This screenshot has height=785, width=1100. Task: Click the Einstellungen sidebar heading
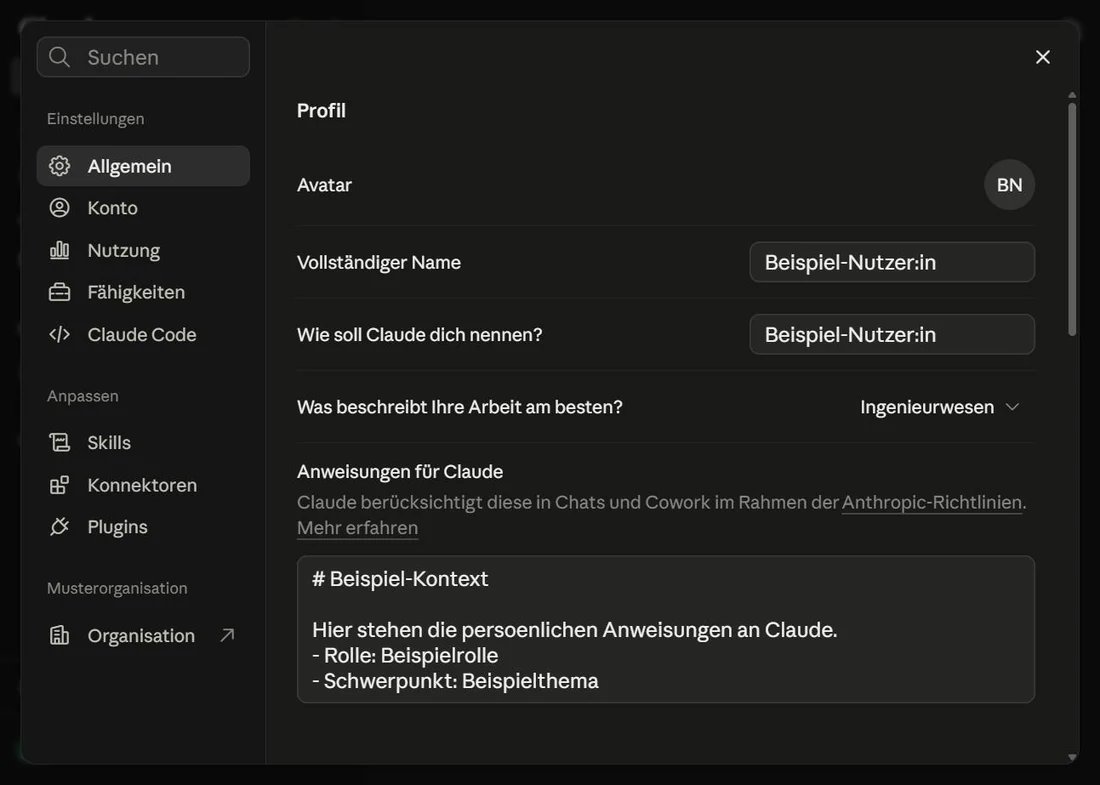(x=95, y=119)
